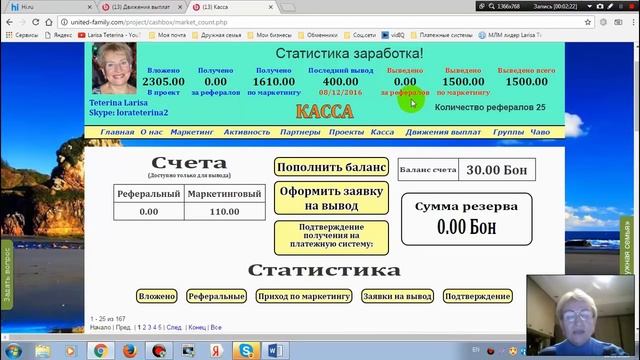Open Проекты in the site menu

tap(346, 132)
